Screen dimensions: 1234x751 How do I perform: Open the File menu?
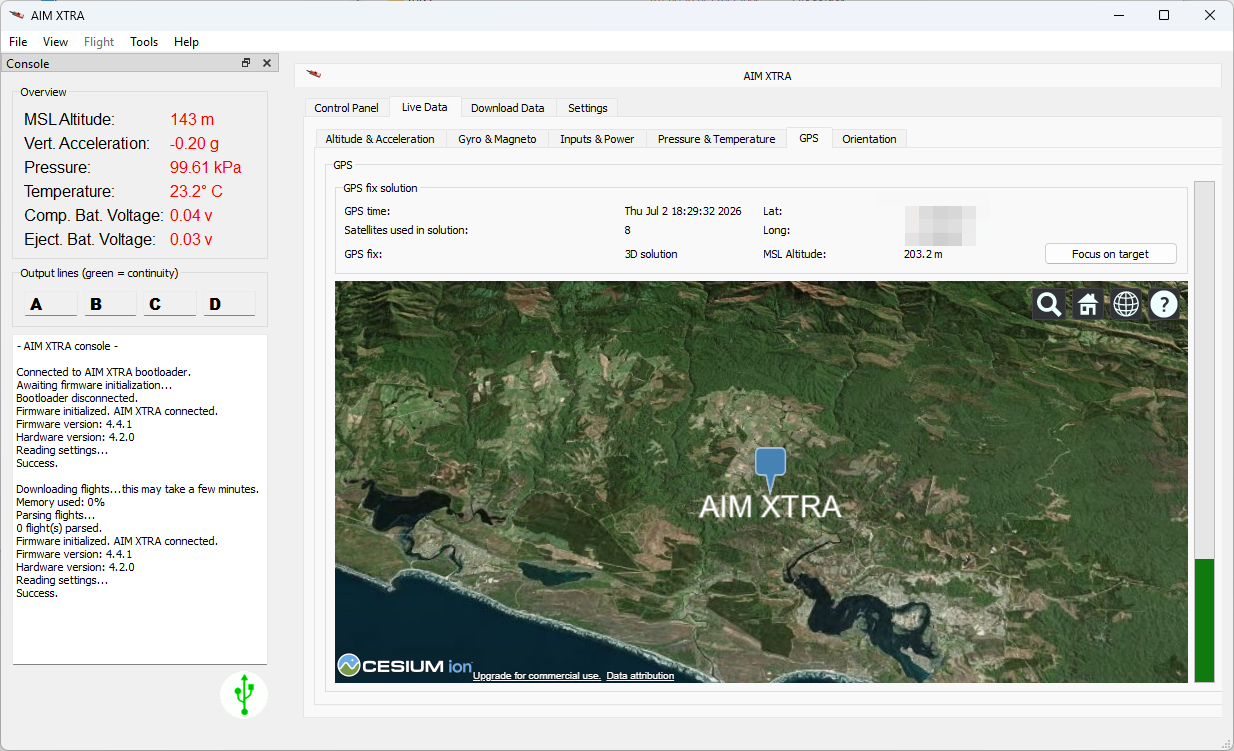18,42
